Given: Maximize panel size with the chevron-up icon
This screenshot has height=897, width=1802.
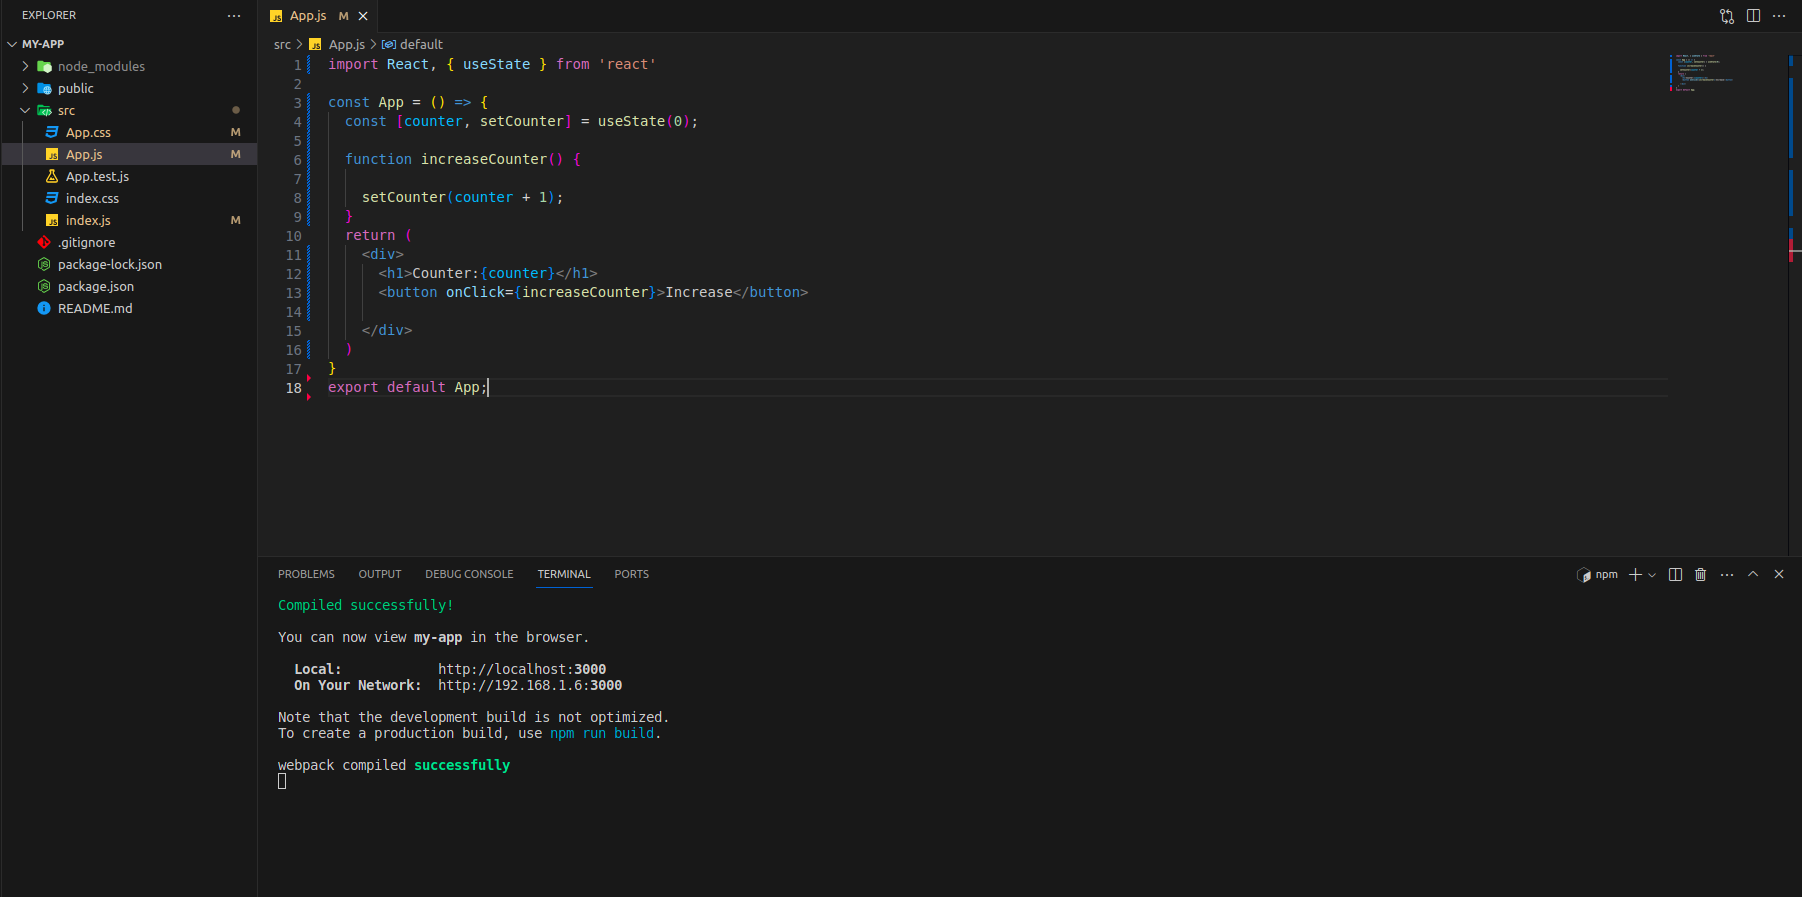Looking at the screenshot, I should (x=1753, y=575).
